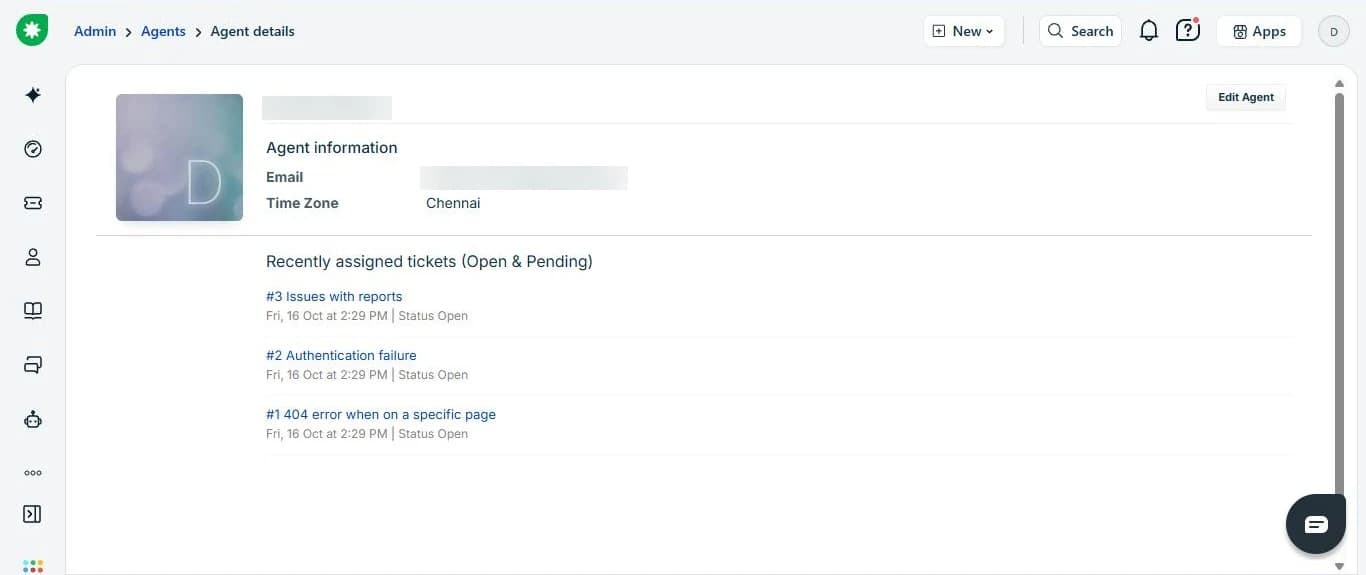This screenshot has width=1366, height=575.
Task: Click the vertical scrollbar thumb
Action: [x=1339, y=300]
